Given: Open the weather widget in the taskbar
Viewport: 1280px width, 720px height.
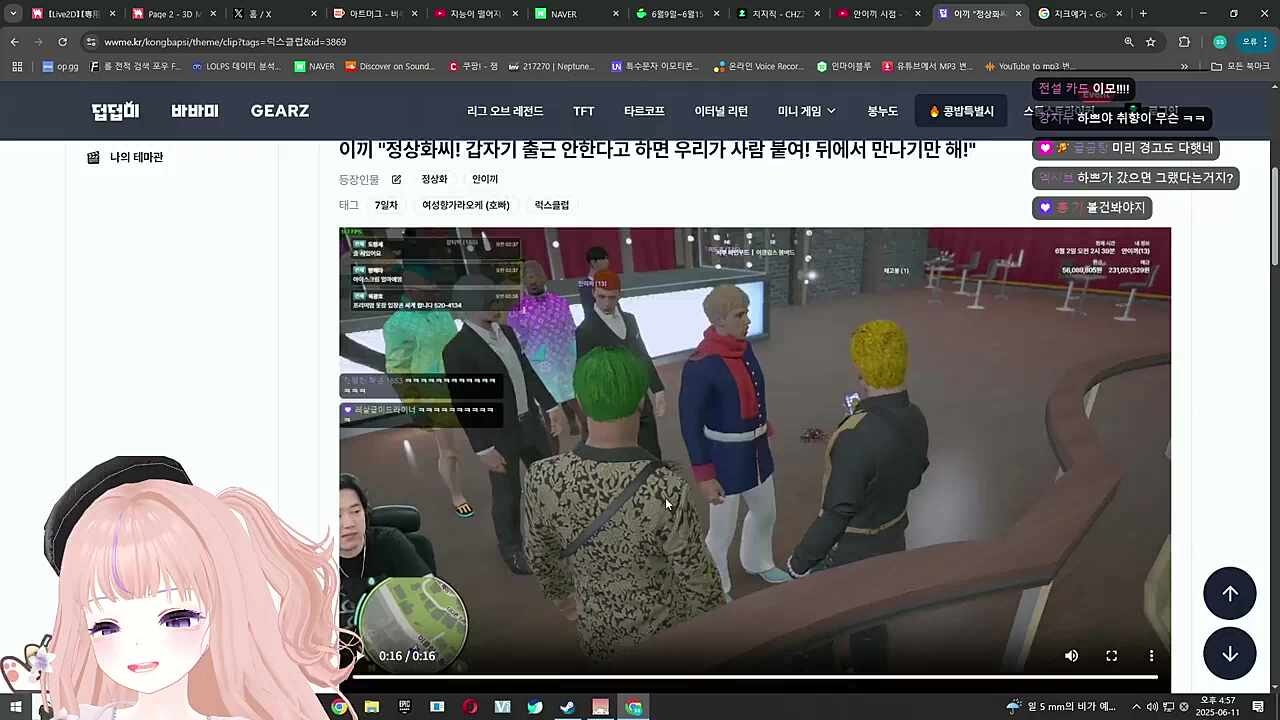Looking at the screenshot, I should [x=1063, y=707].
